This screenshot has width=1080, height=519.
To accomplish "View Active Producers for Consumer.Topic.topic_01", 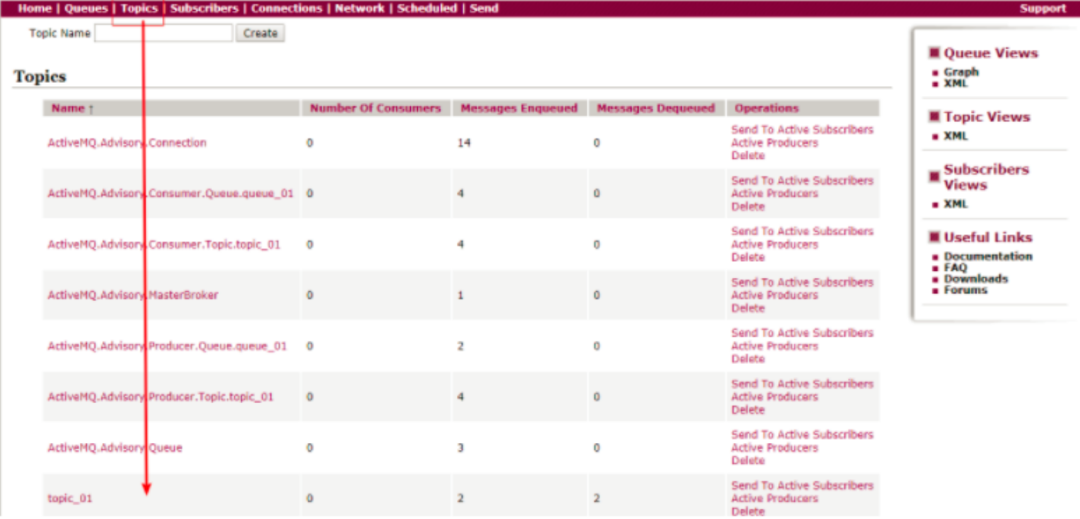I will point(775,244).
